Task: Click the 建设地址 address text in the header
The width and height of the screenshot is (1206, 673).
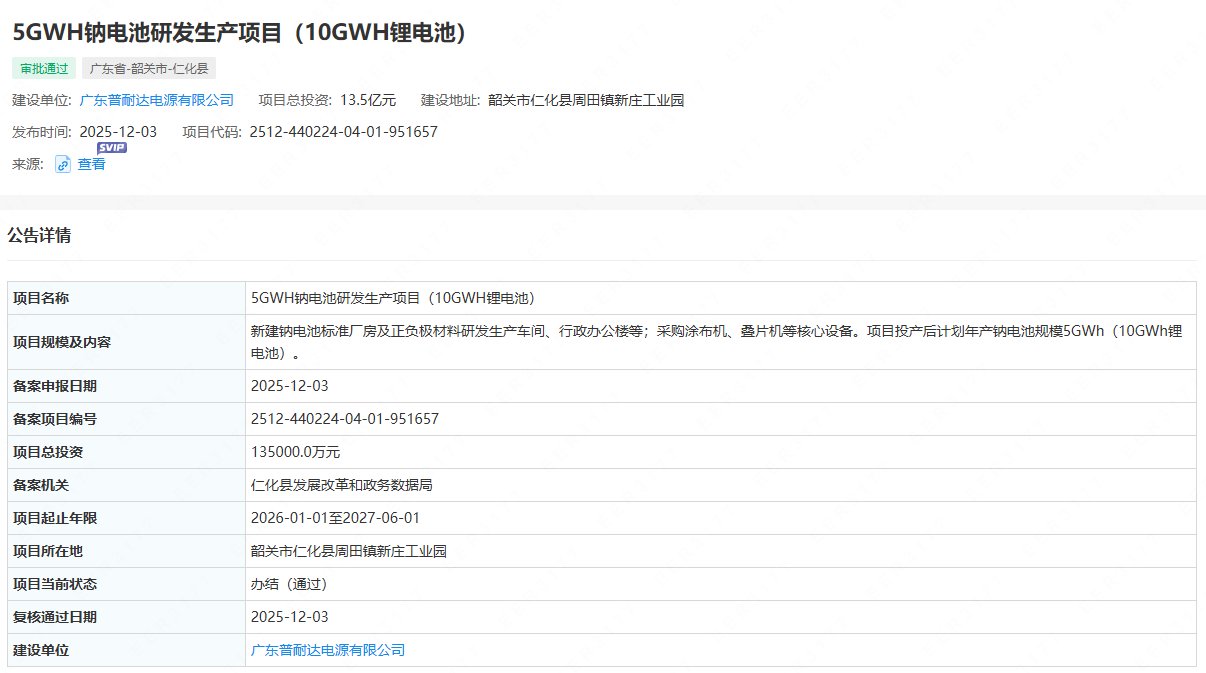Action: tap(586, 100)
